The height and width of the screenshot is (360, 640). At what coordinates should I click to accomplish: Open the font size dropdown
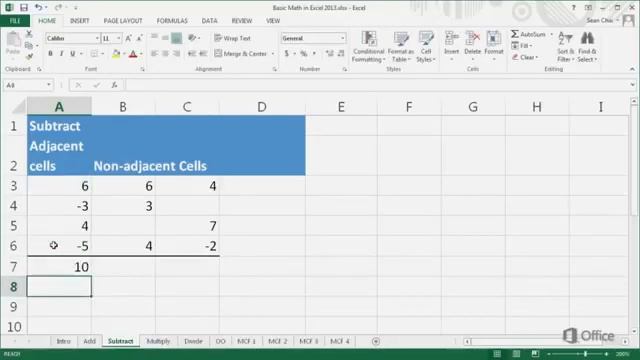click(119, 38)
